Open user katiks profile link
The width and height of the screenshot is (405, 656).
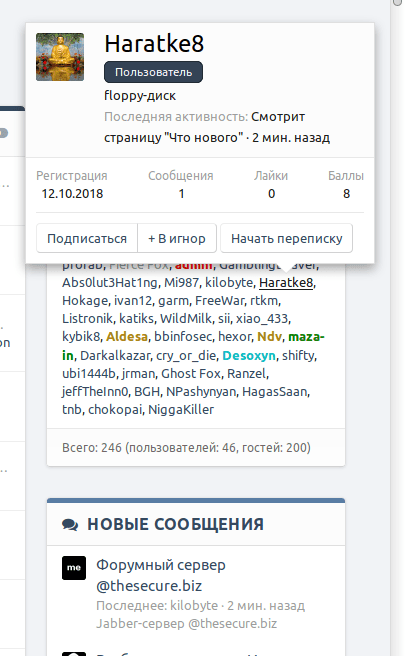pos(136,319)
